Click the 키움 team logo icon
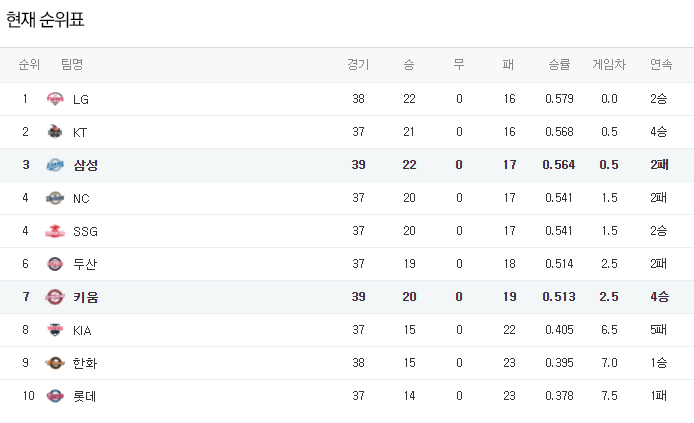The image size is (694, 423). (x=55, y=297)
